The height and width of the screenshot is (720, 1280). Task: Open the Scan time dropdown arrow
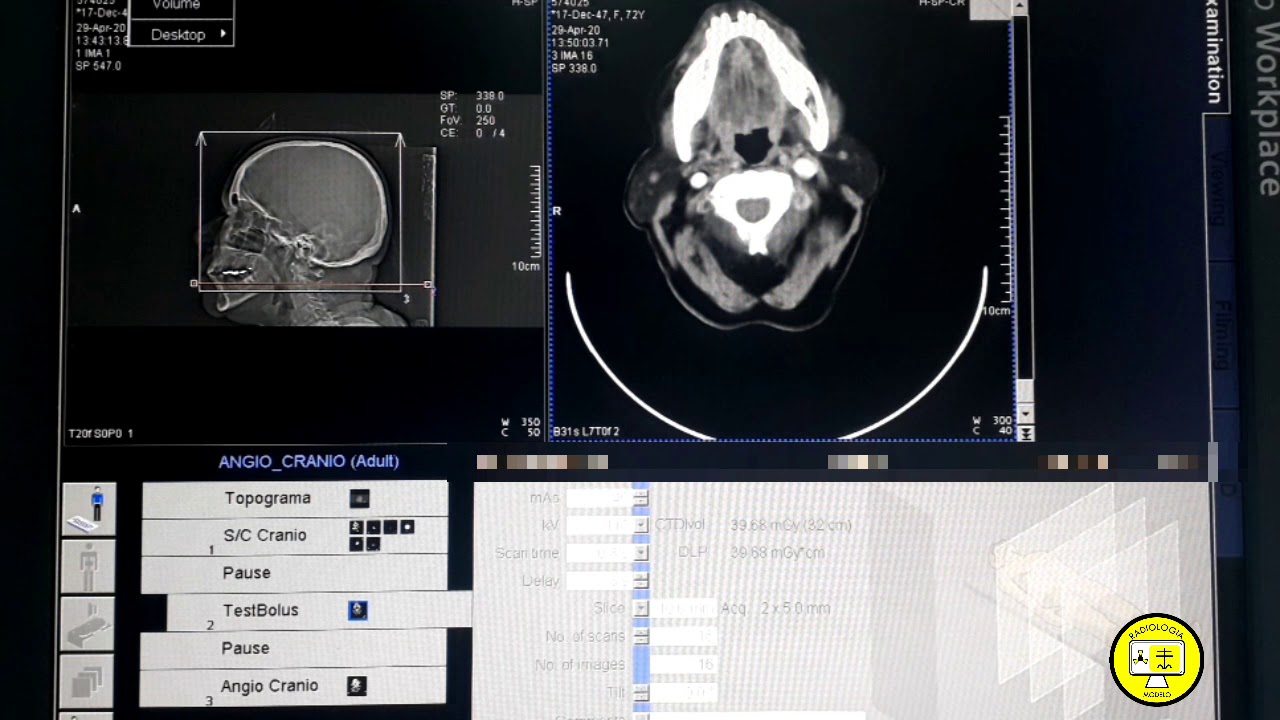point(640,552)
